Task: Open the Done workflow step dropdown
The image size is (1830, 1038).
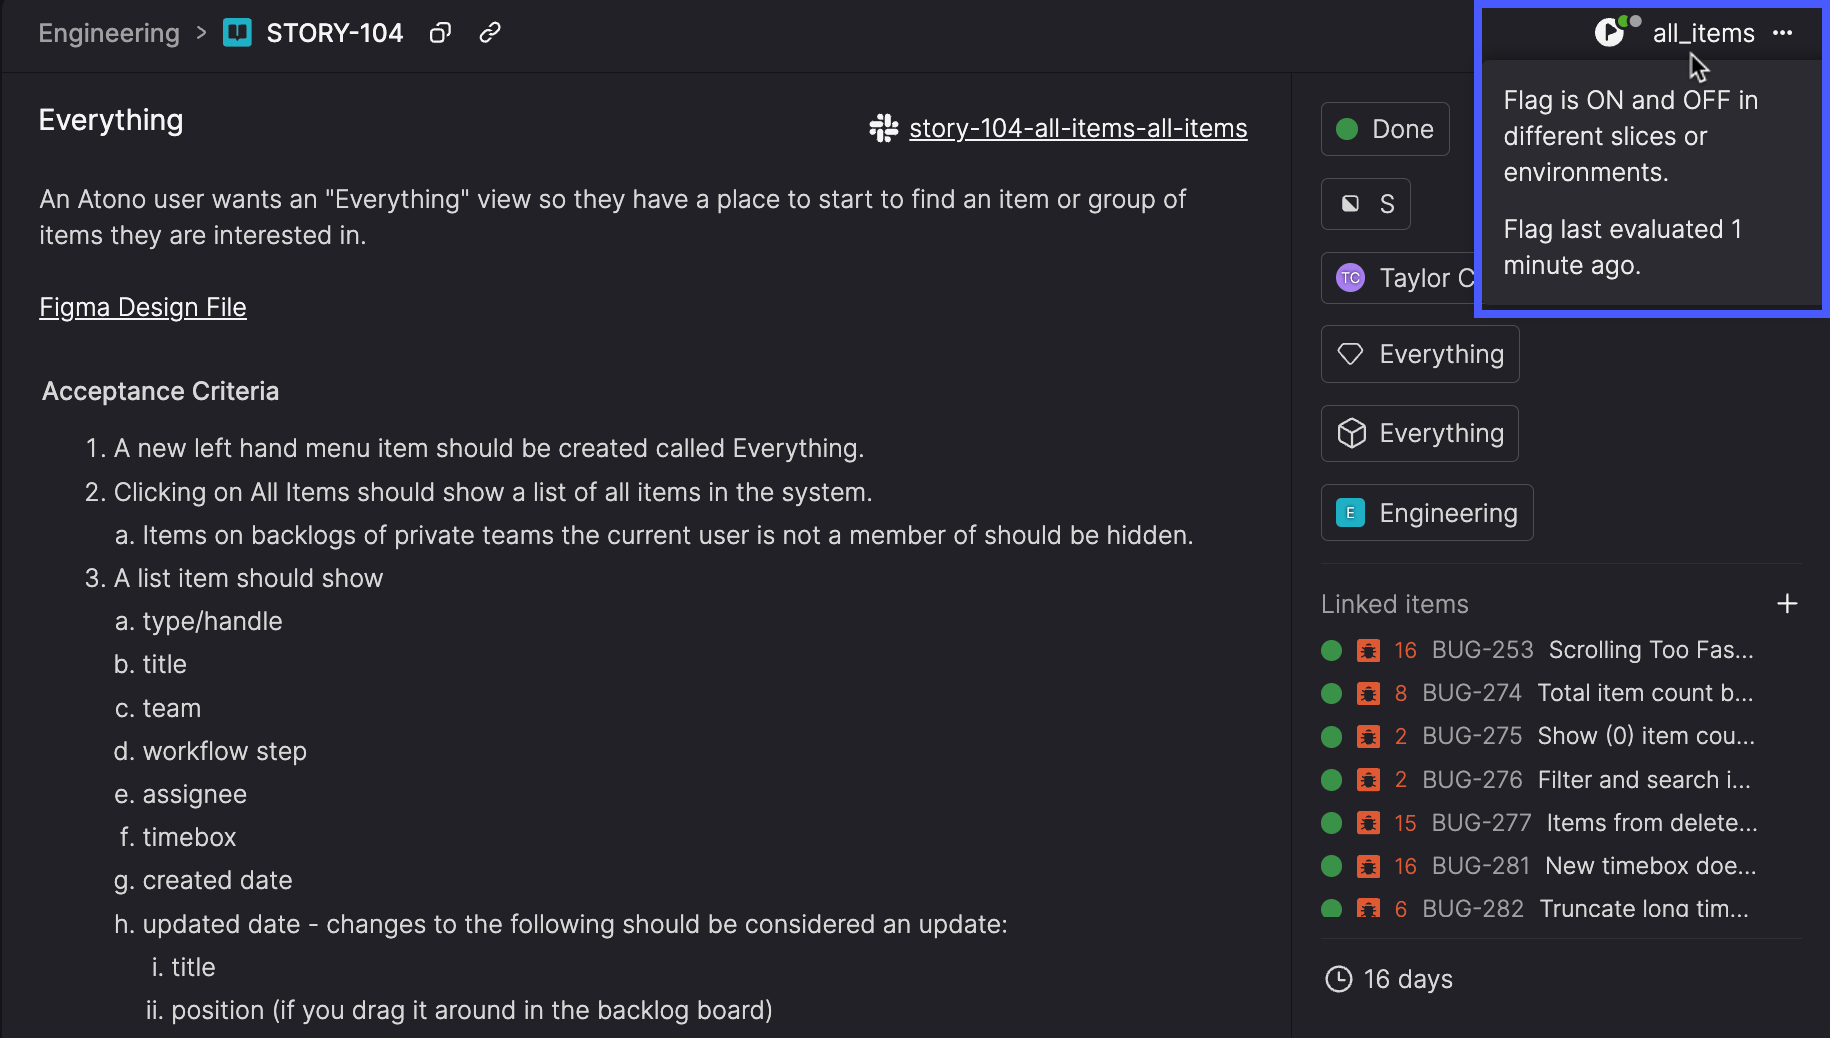Action: (x=1385, y=129)
